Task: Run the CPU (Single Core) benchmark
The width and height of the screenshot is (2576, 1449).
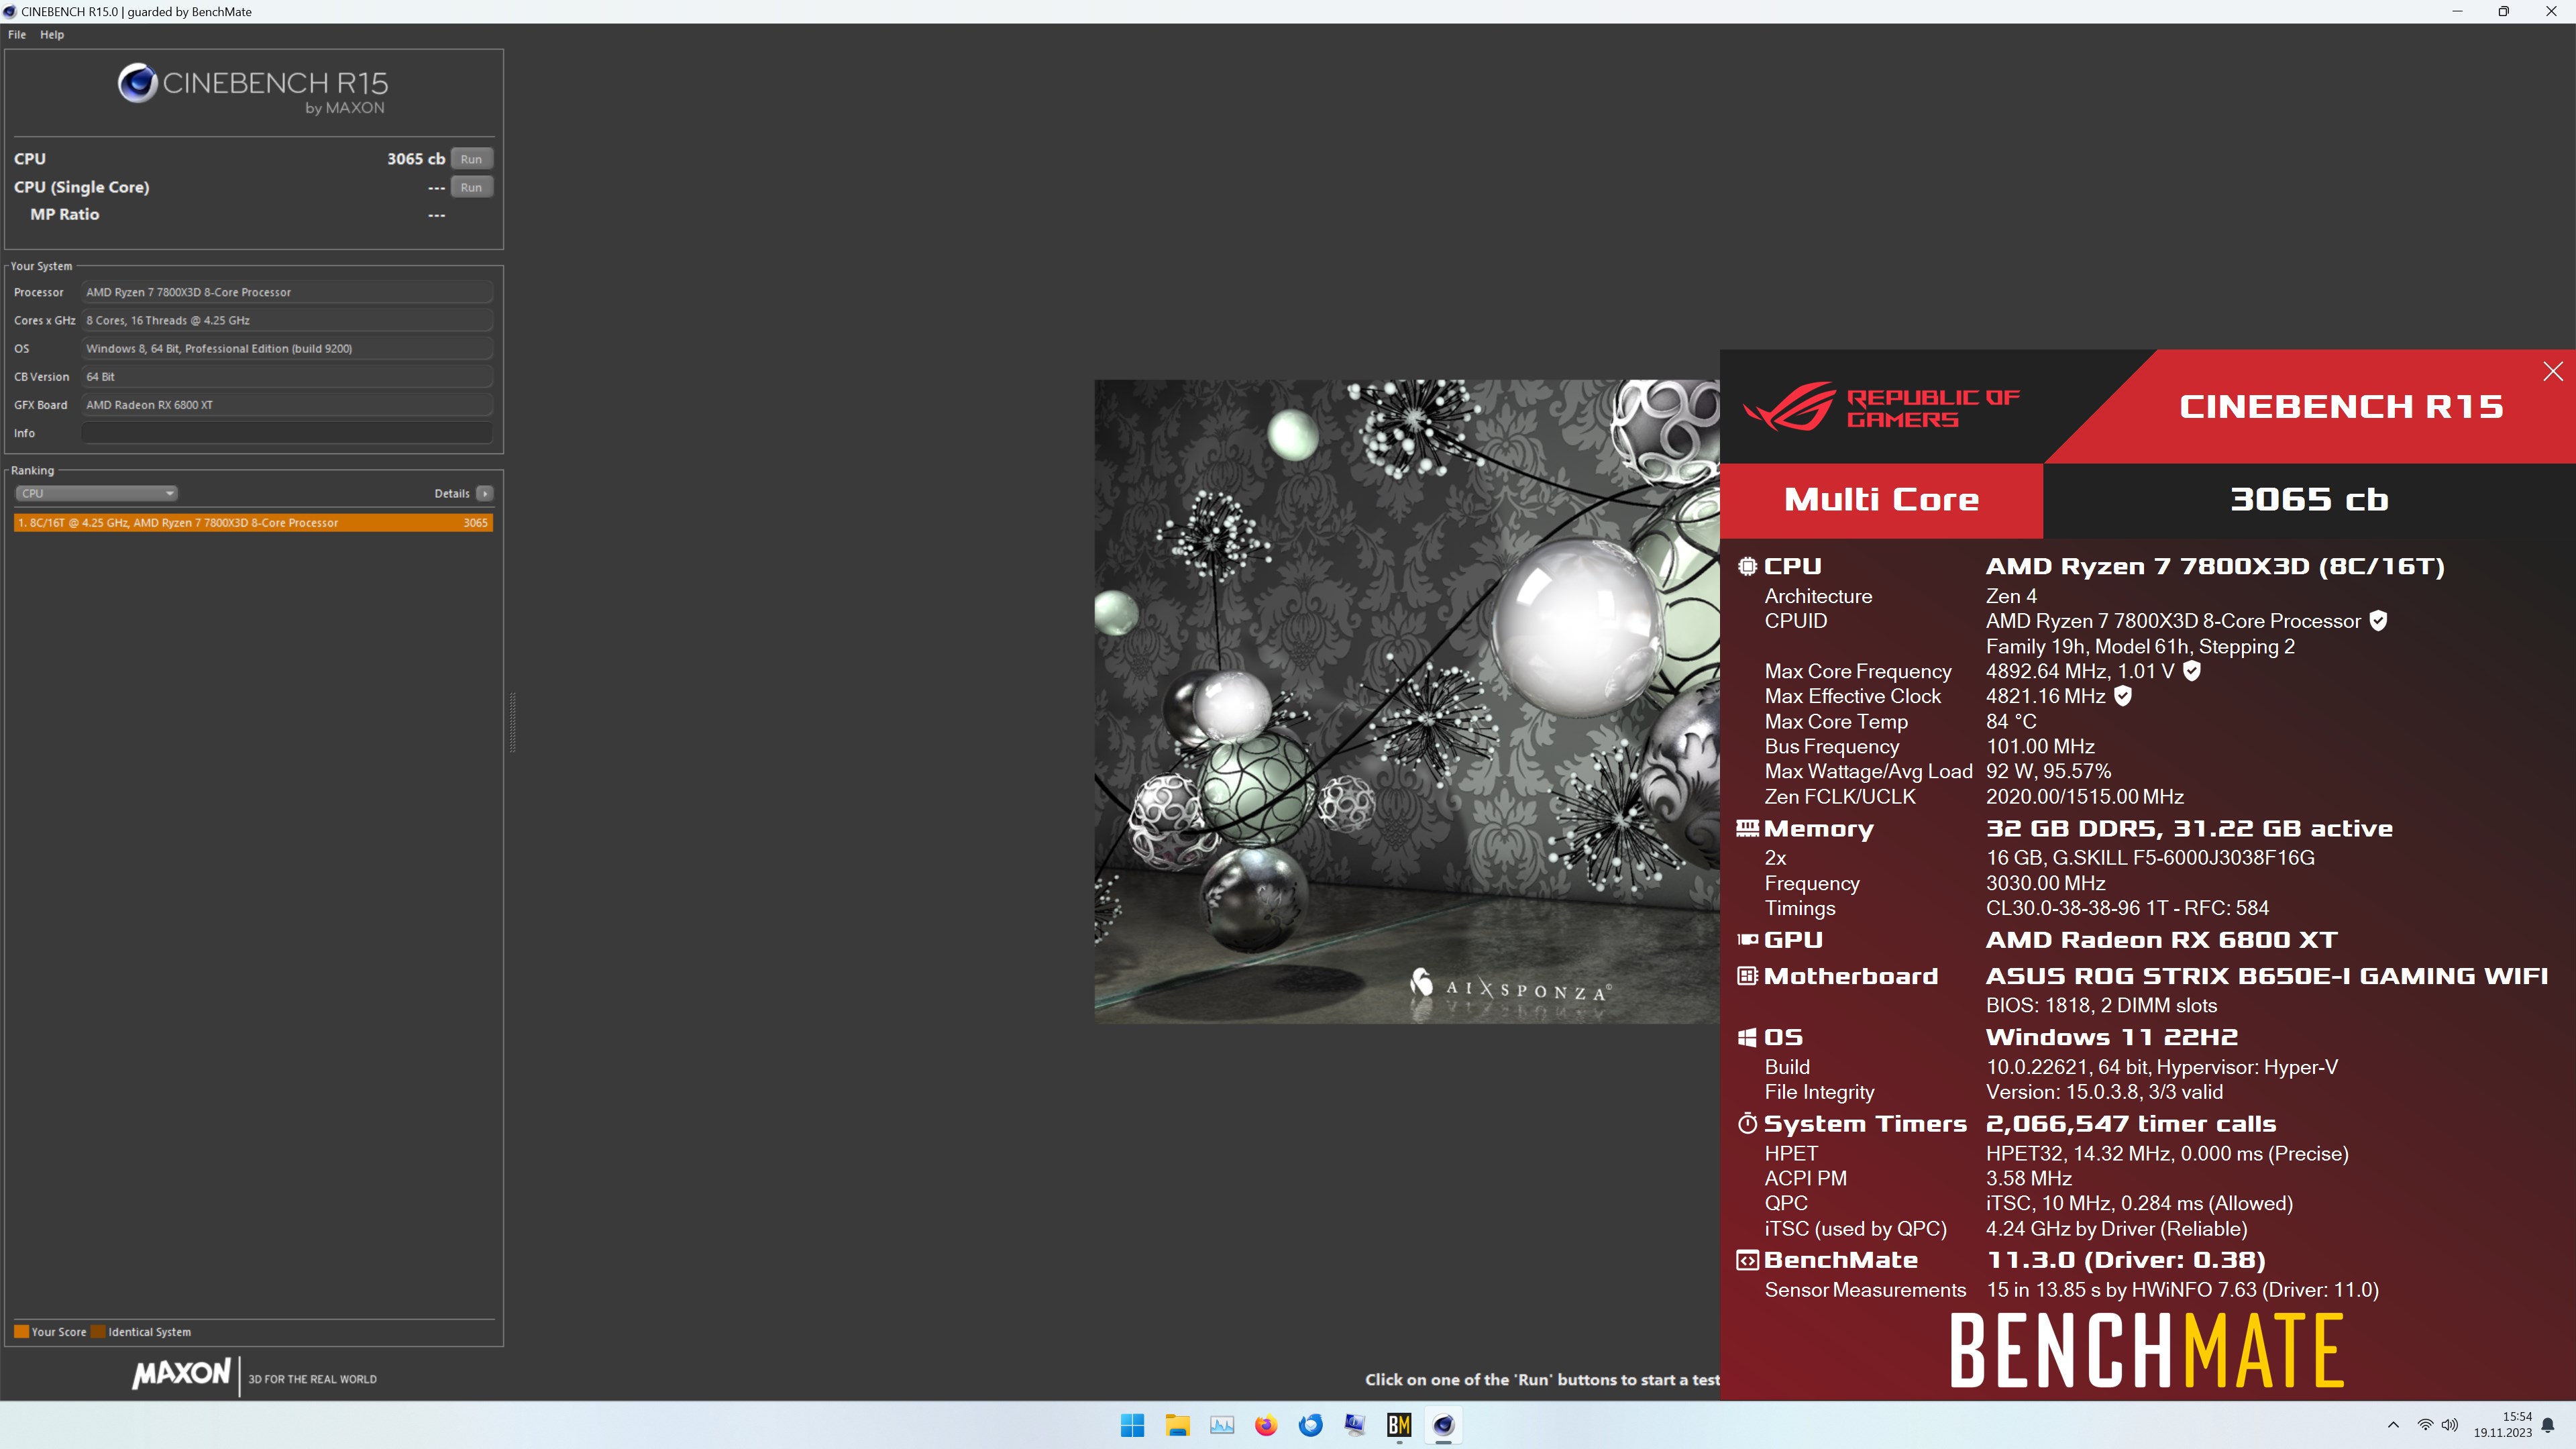Action: coord(471,187)
